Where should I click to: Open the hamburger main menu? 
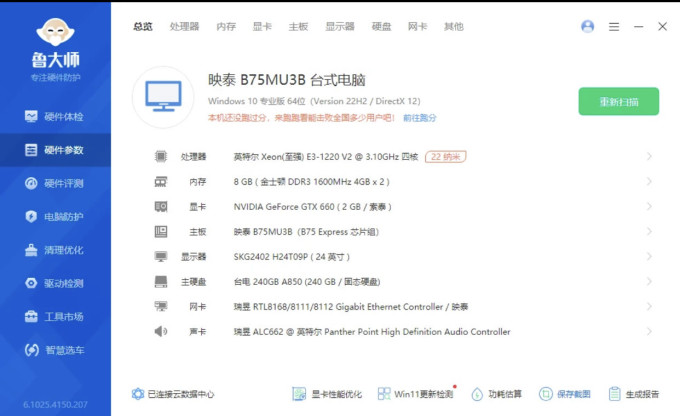click(614, 27)
